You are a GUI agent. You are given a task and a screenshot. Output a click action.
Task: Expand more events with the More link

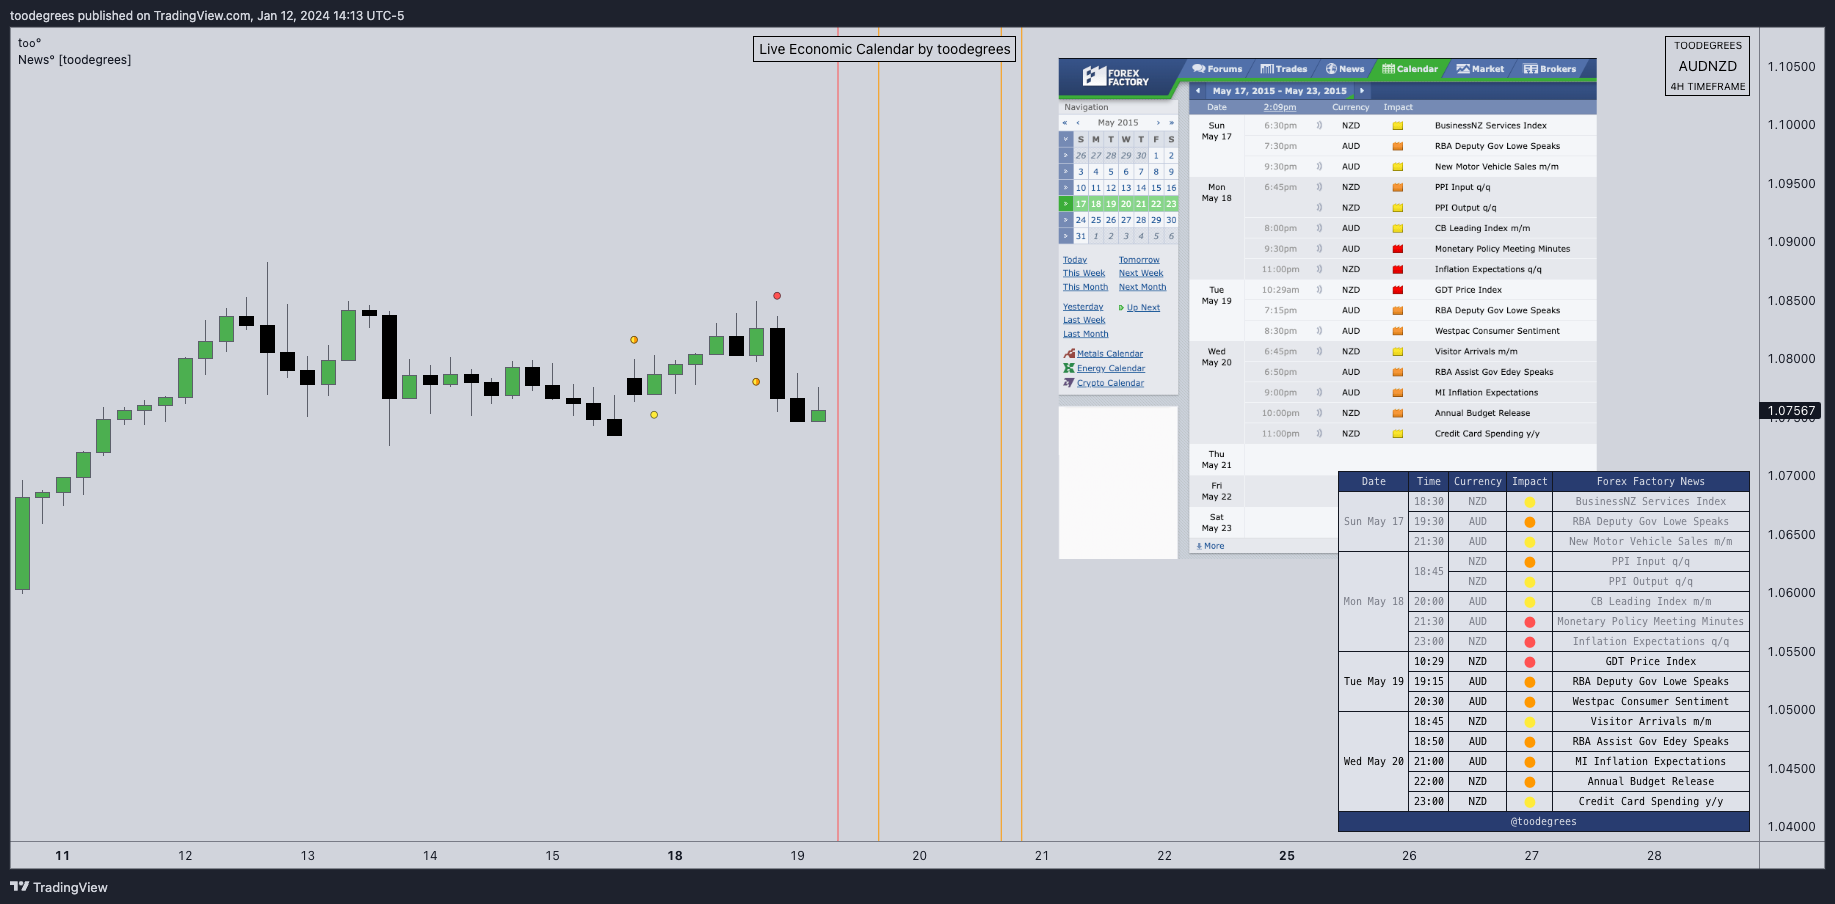point(1210,546)
